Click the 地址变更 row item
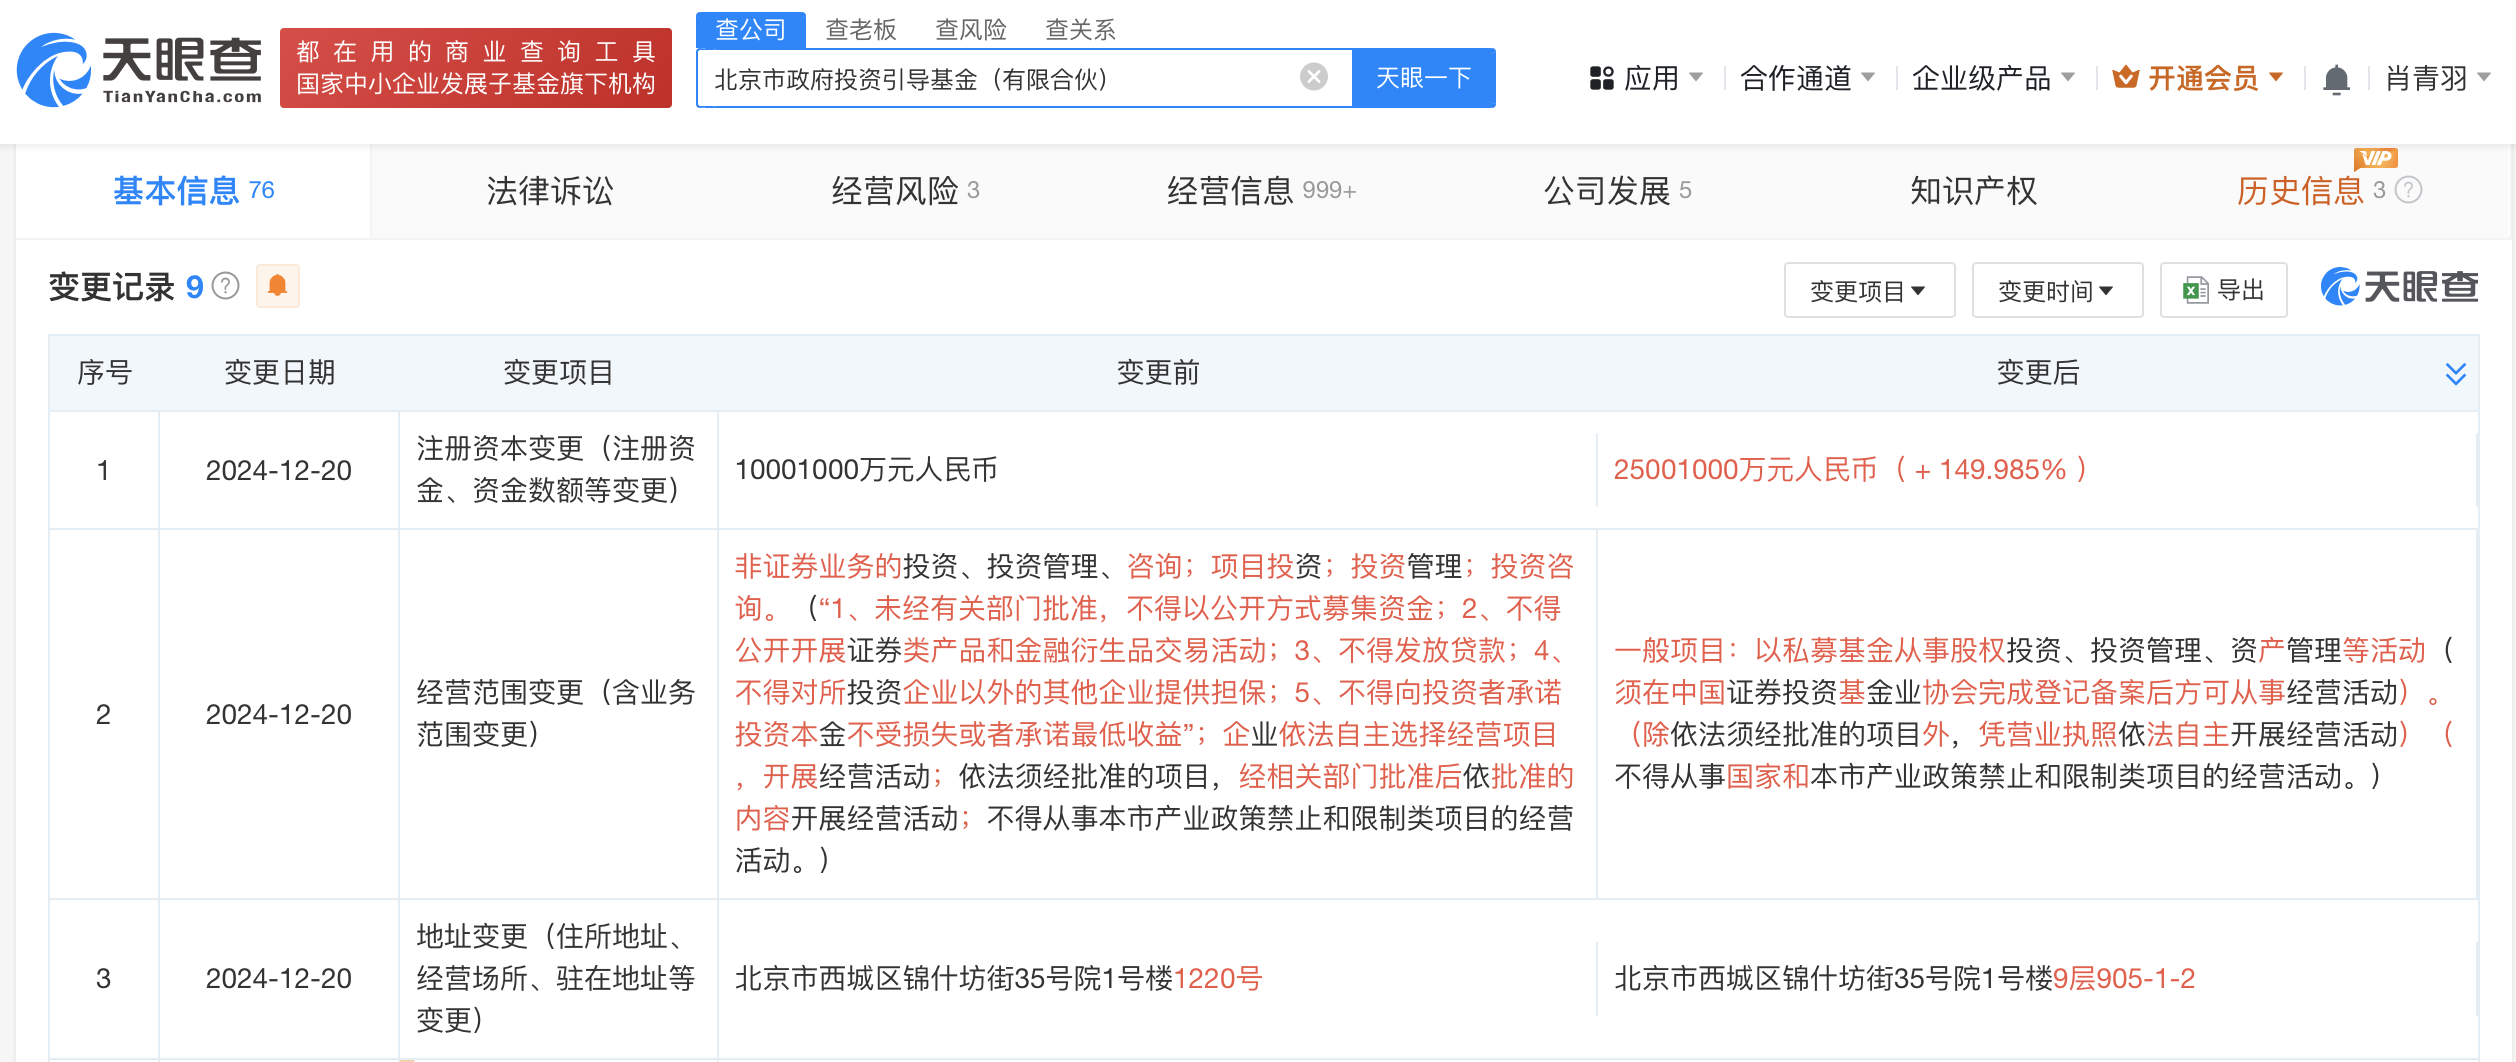The width and height of the screenshot is (2516, 1062). pyautogui.click(x=556, y=978)
